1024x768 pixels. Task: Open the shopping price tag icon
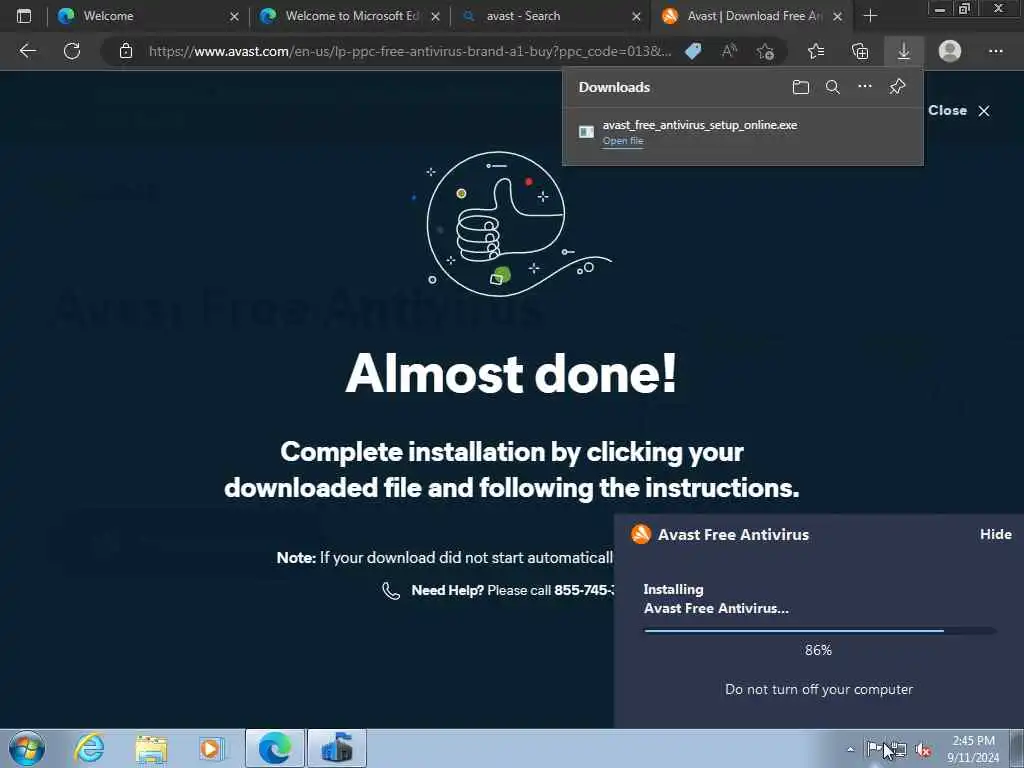pos(694,51)
